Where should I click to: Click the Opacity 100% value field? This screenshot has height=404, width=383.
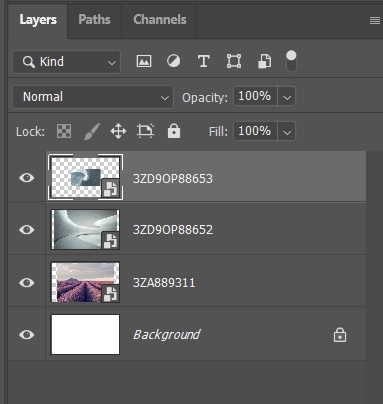point(255,97)
